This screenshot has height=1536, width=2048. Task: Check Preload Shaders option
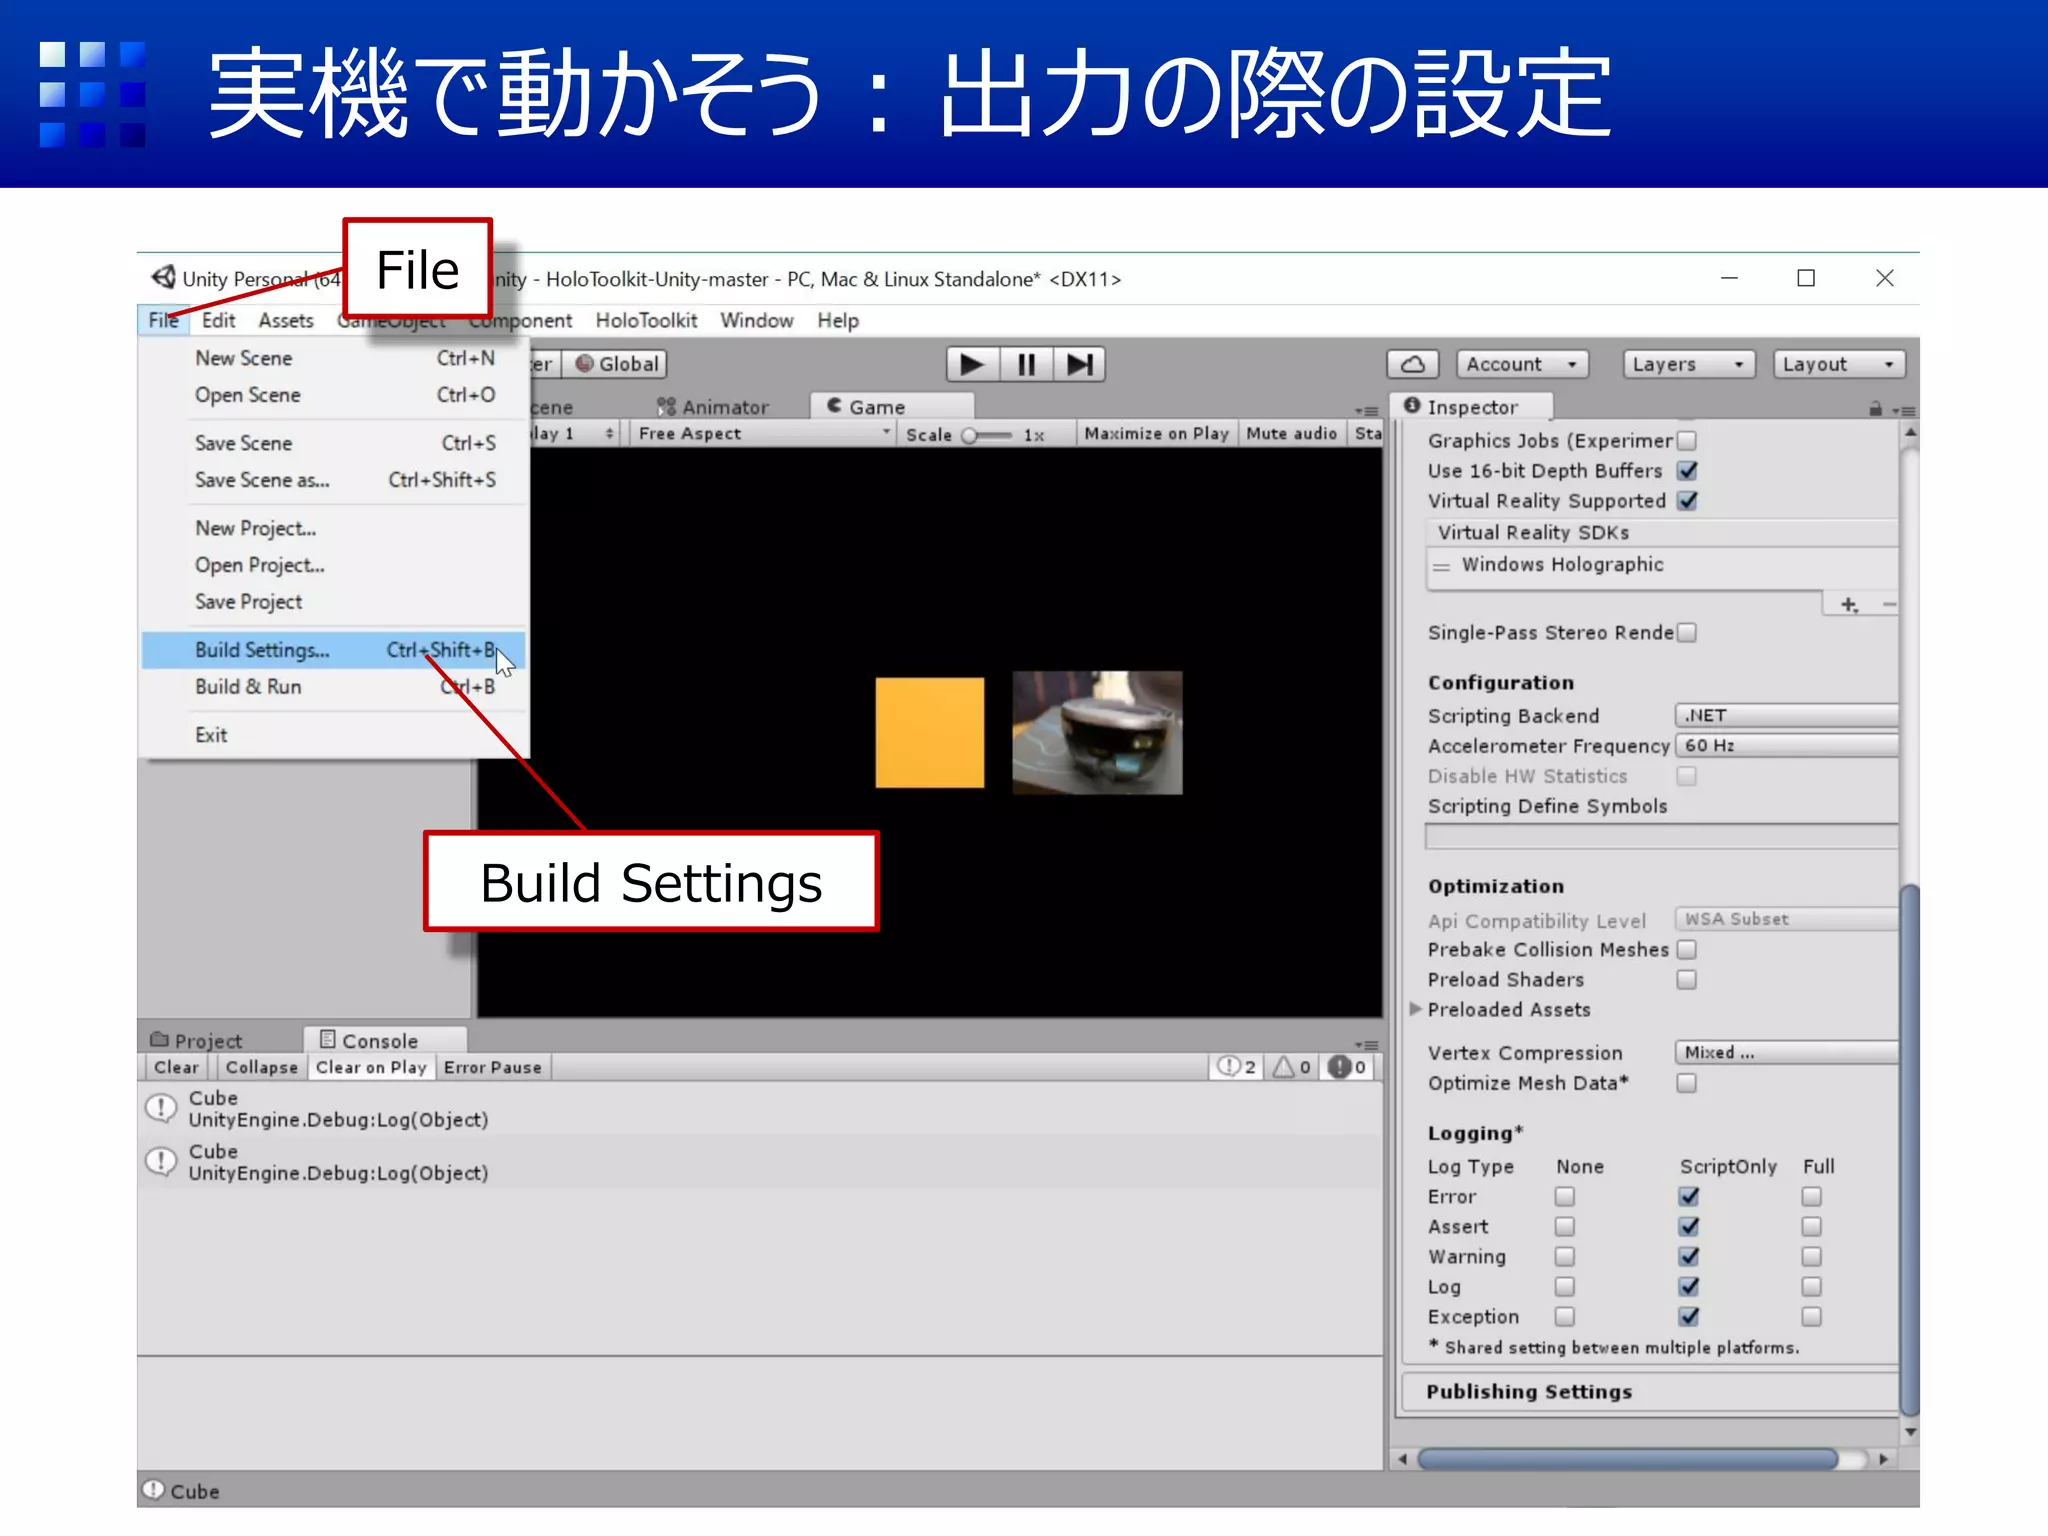1687,979
